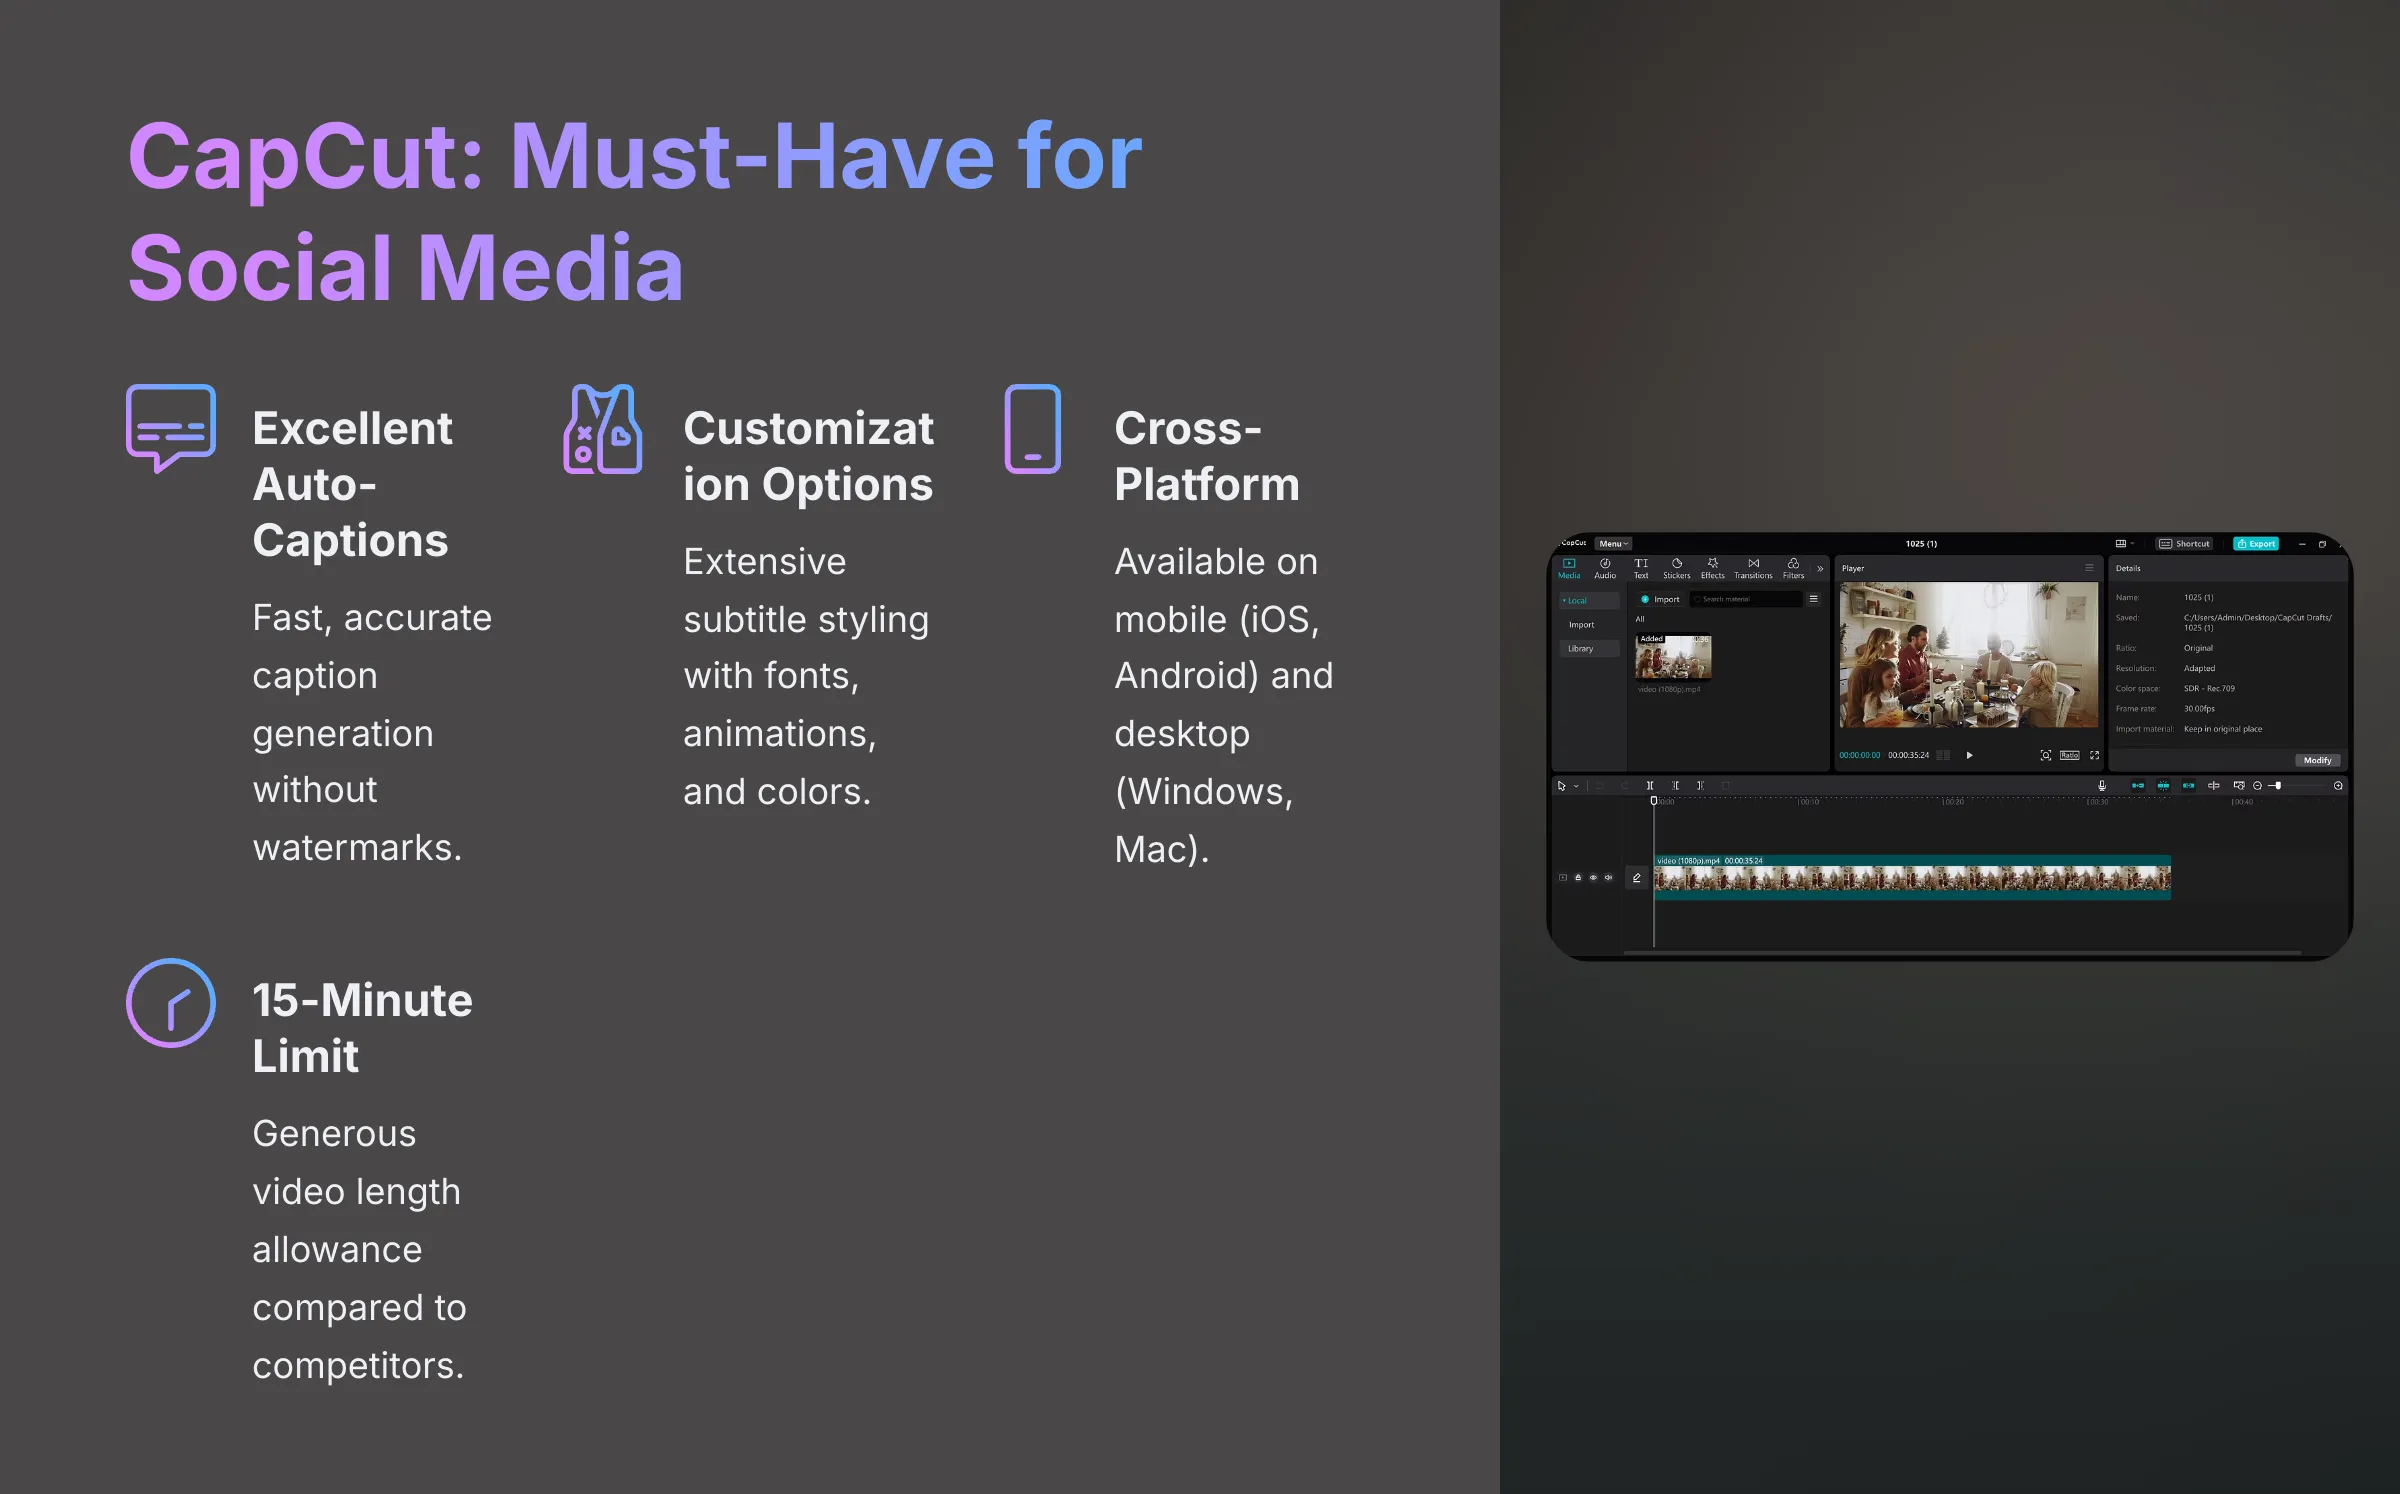Screen dimensions: 2400x1494
Task: Click the Delete right trim icon
Action: pos(1700,786)
